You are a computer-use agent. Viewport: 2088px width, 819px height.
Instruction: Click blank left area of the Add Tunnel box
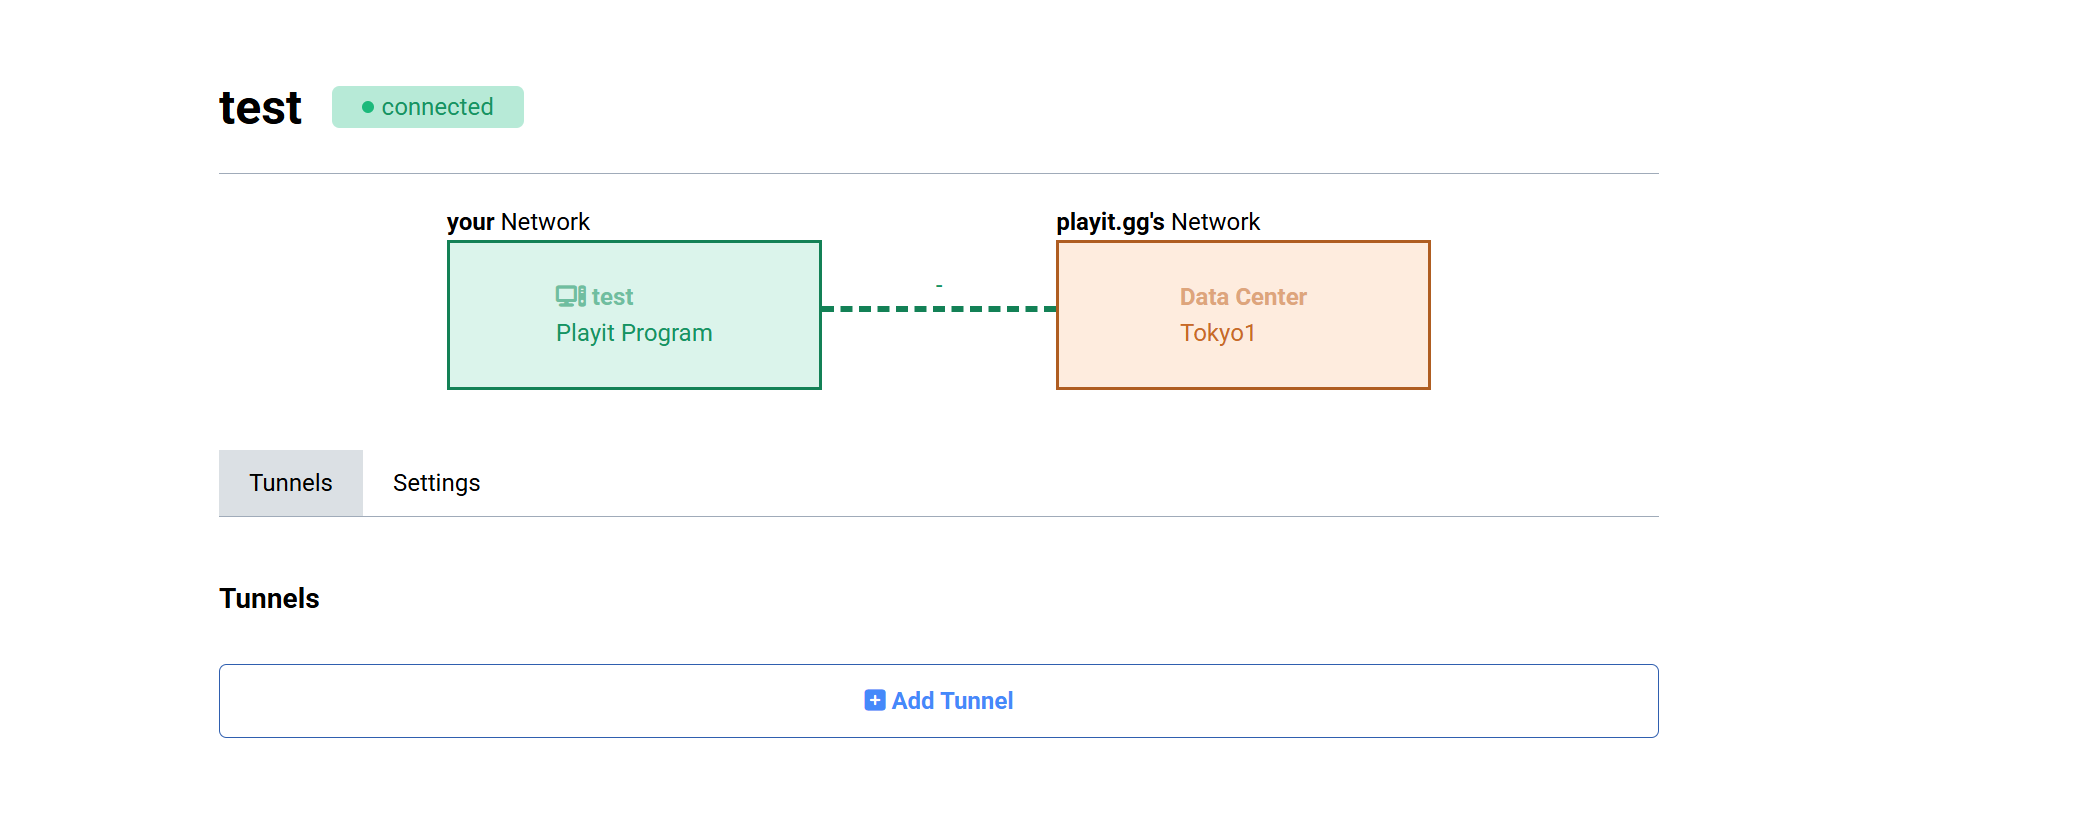click(450, 701)
